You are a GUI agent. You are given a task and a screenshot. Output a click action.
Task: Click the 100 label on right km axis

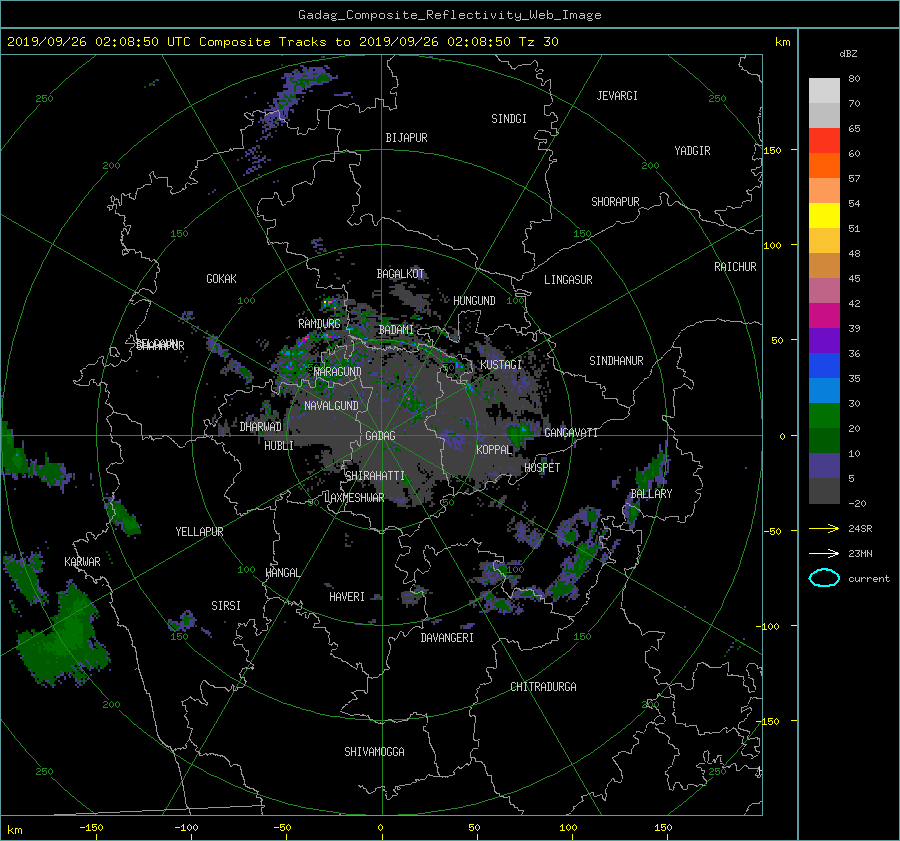[x=772, y=245]
